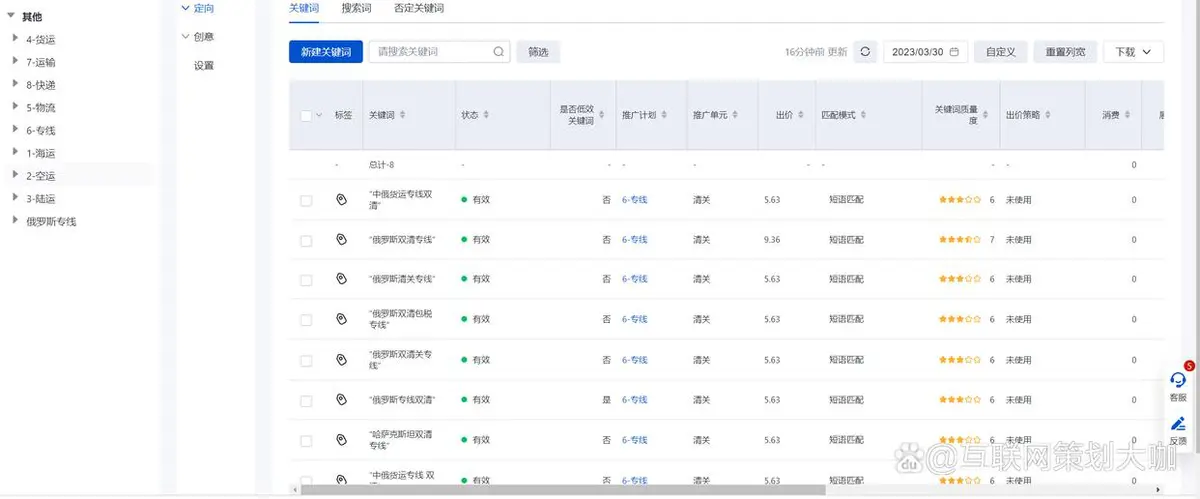Screen dimensions: 1200x499
Task: Collapse the 其他 tree group
Action: [x=11, y=16]
